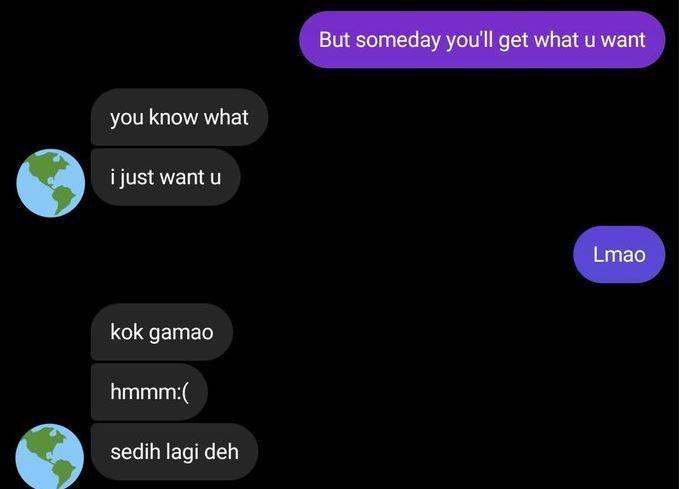The height and width of the screenshot is (489, 679).
Task: Open the globe avatar beside "i just want u"
Action: (x=51, y=183)
